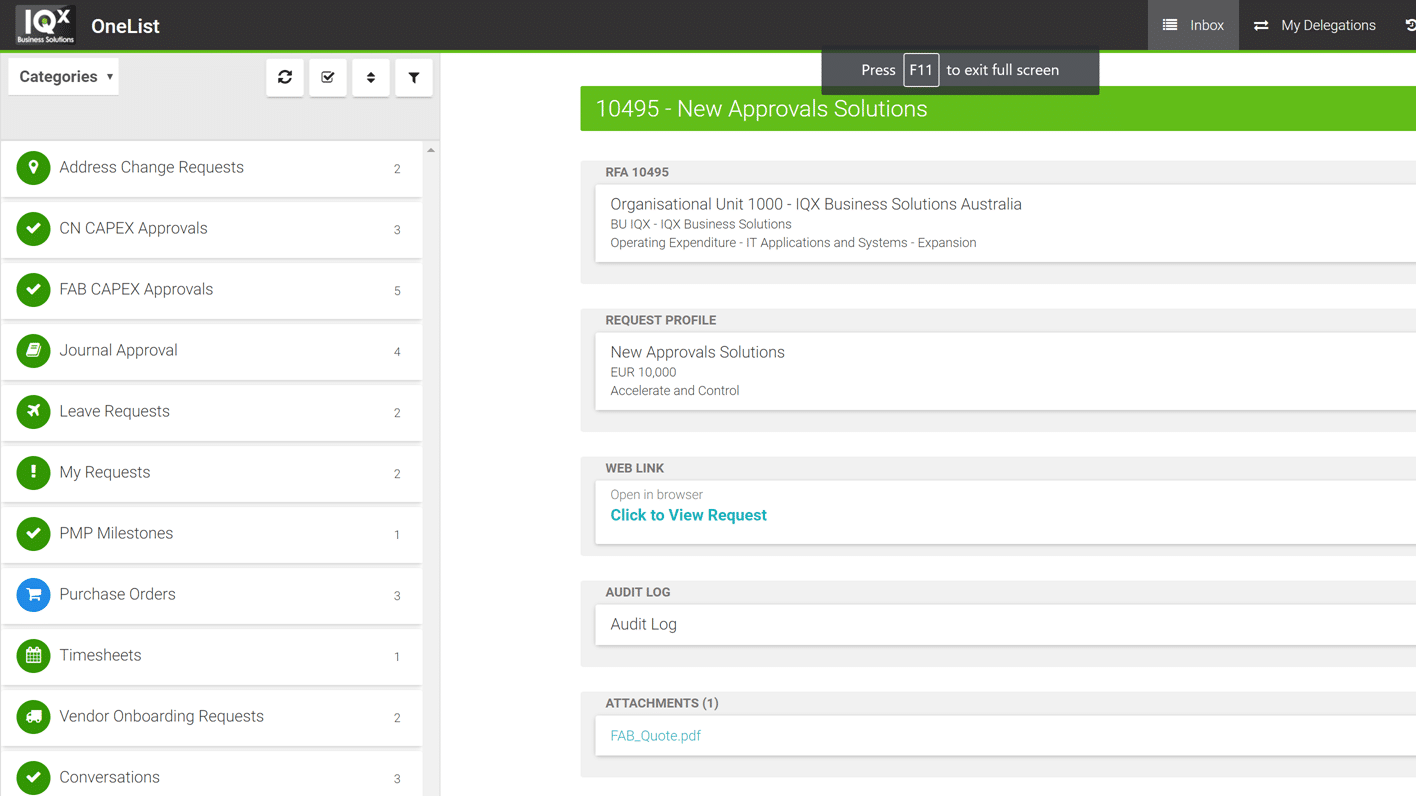Click the Vendor Onboarding Requests truck icon

pyautogui.click(x=33, y=716)
